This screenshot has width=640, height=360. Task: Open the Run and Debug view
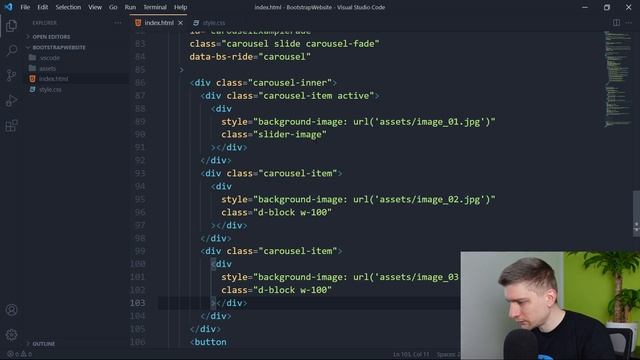tap(11, 100)
